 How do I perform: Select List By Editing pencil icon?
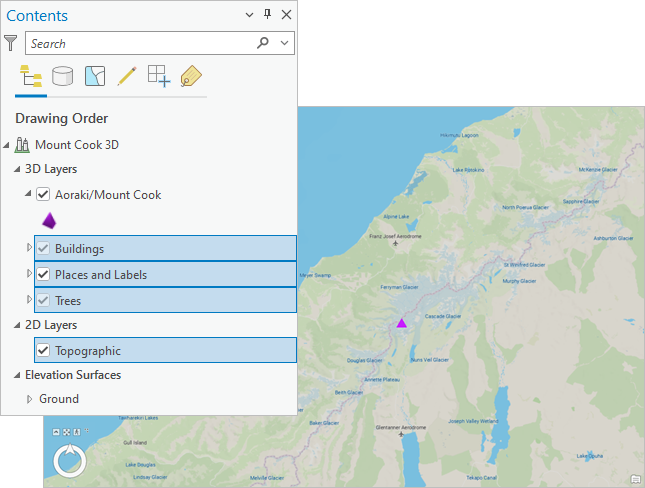127,76
